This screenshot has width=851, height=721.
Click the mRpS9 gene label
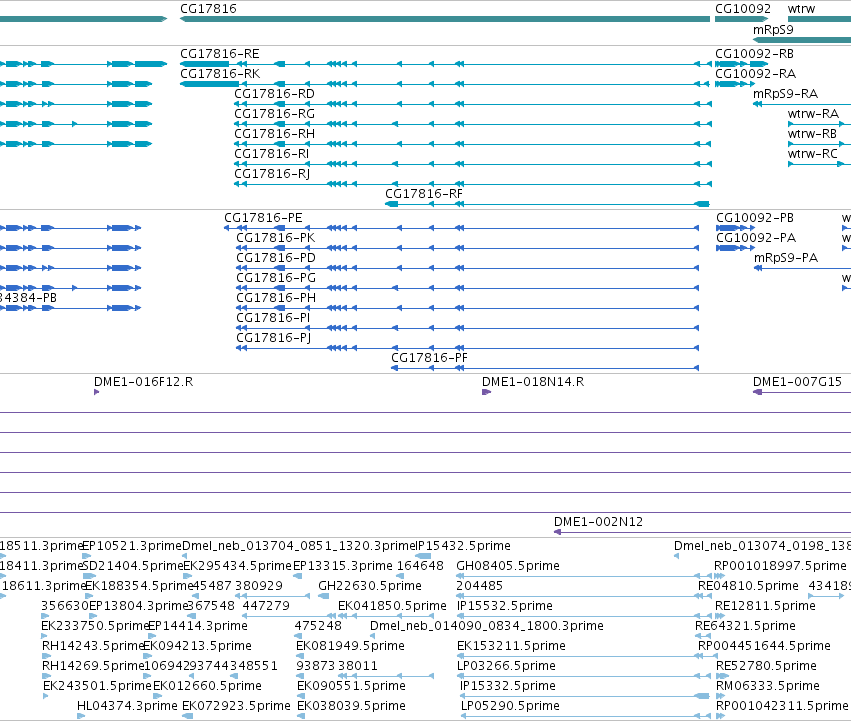pyautogui.click(x=773, y=30)
